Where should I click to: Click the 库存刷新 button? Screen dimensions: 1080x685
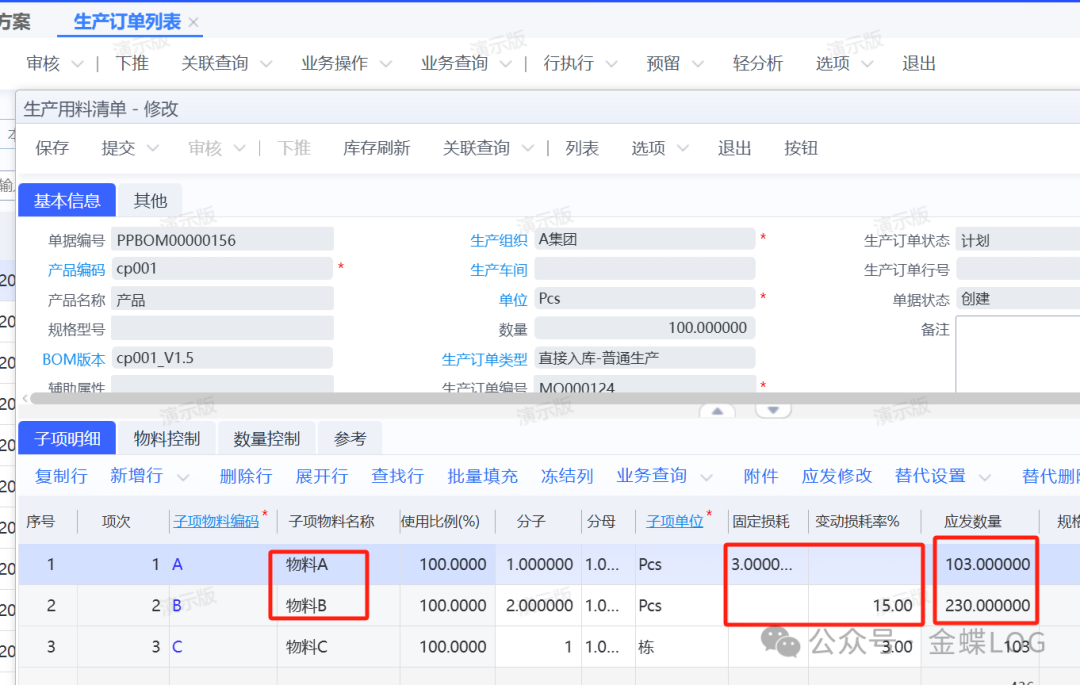tap(376, 148)
